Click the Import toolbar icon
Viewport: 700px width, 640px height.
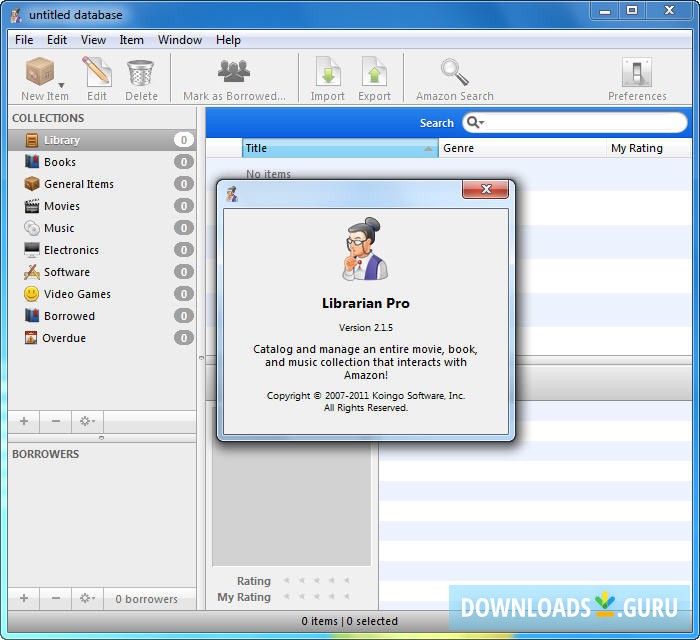(x=327, y=73)
